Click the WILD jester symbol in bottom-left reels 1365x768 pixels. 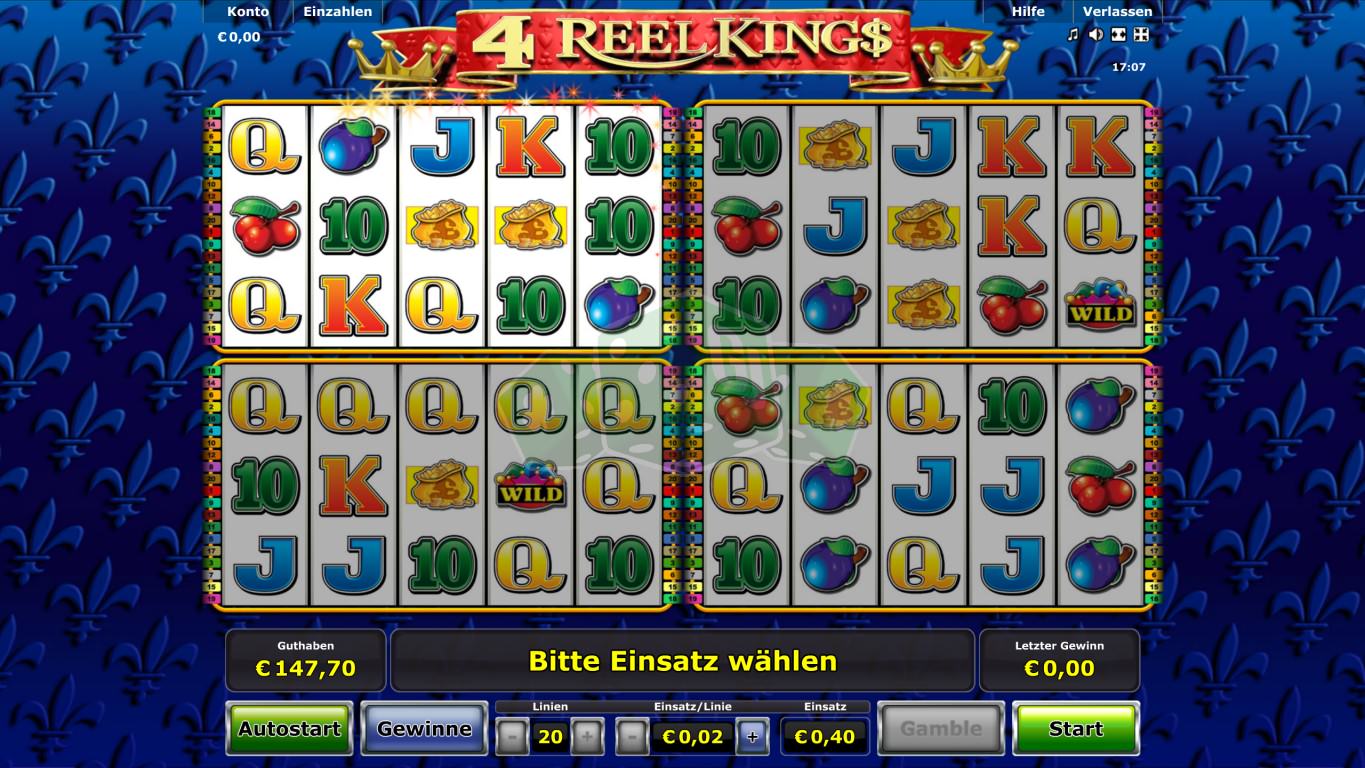(x=530, y=484)
